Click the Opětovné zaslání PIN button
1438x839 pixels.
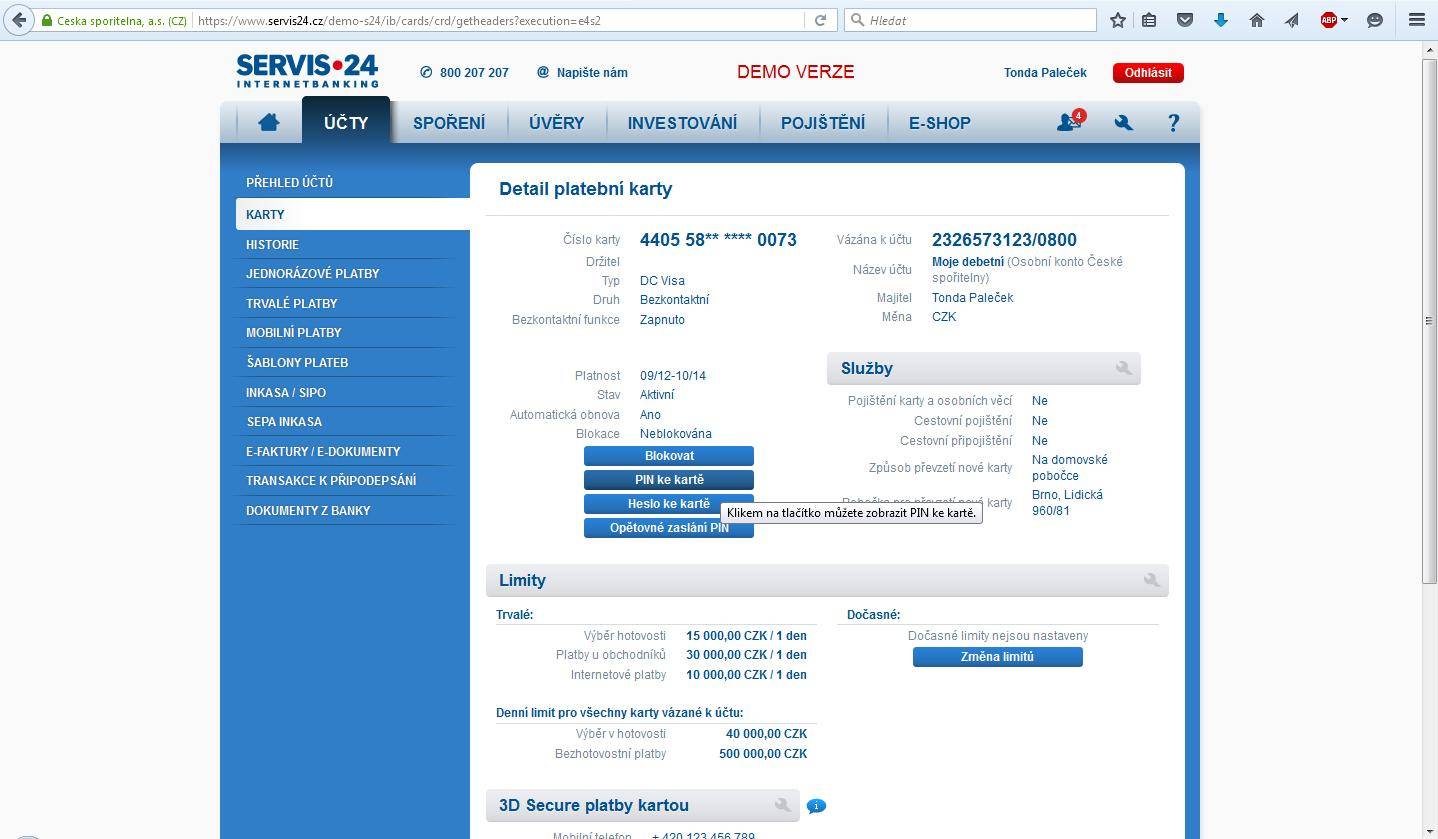coord(669,528)
